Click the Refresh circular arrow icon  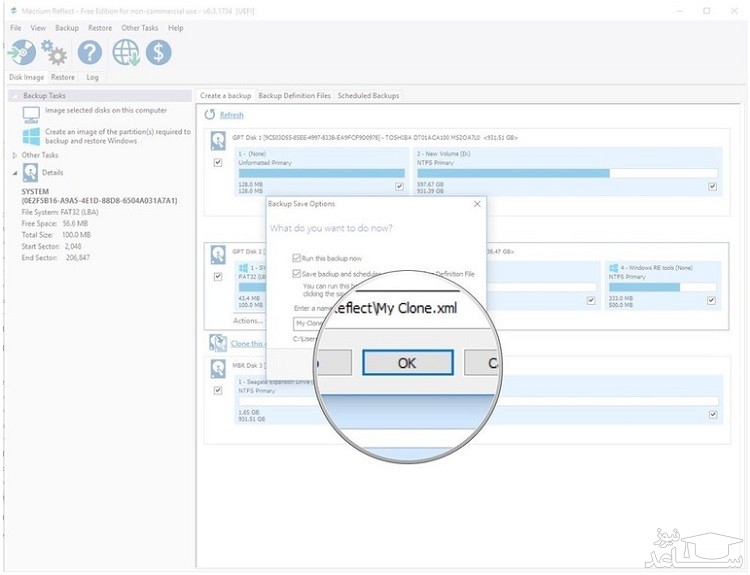click(210, 115)
